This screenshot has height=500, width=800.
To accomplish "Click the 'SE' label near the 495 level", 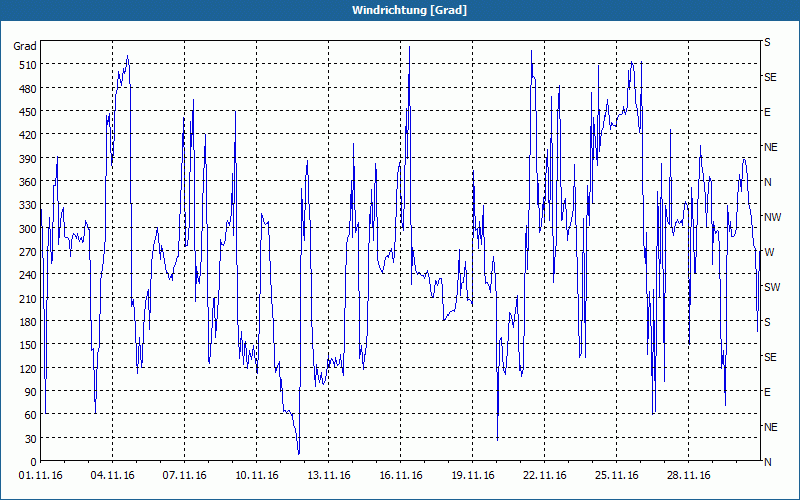I will point(770,77).
